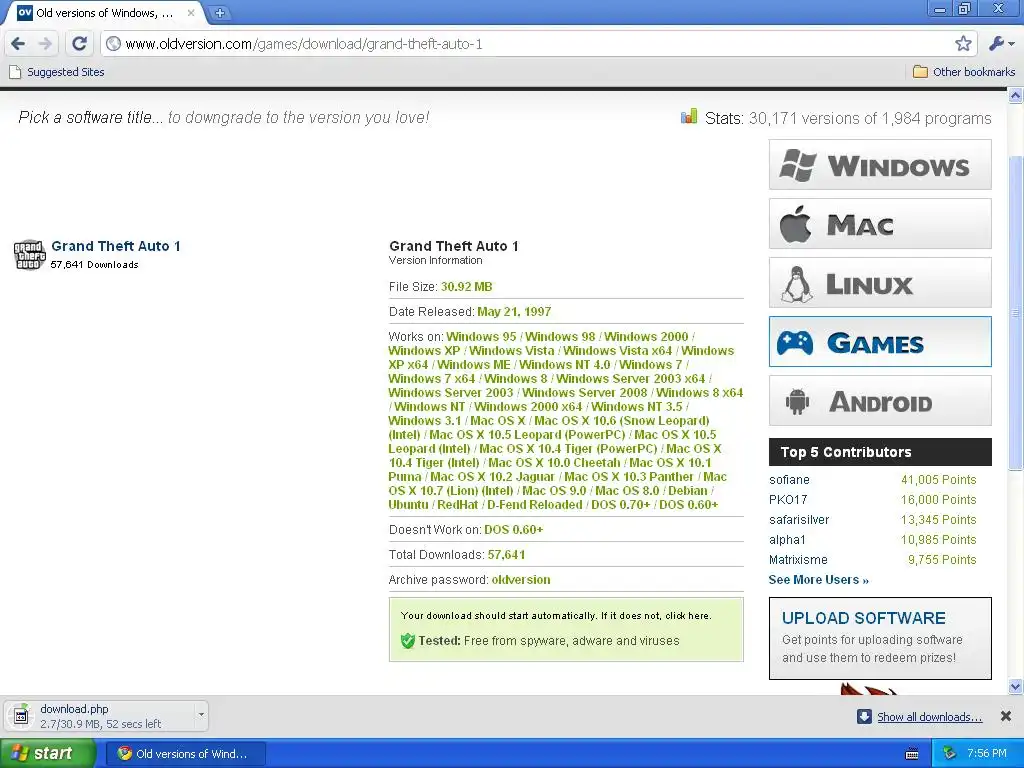This screenshot has height=768, width=1024.
Task: Click the Ubuntu compatibility link
Action: pos(408,505)
